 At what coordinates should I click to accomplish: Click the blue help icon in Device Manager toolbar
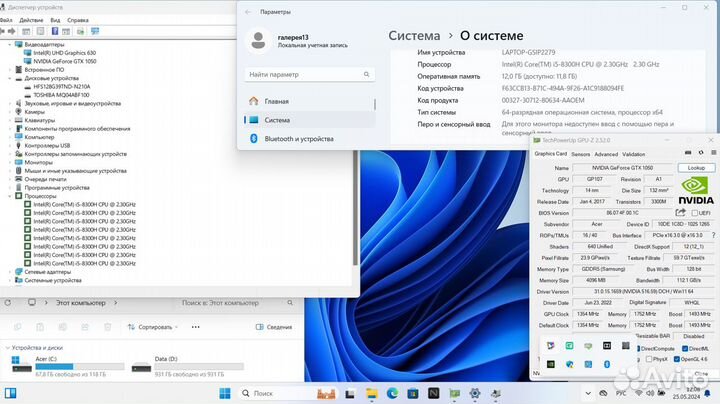[55, 31]
